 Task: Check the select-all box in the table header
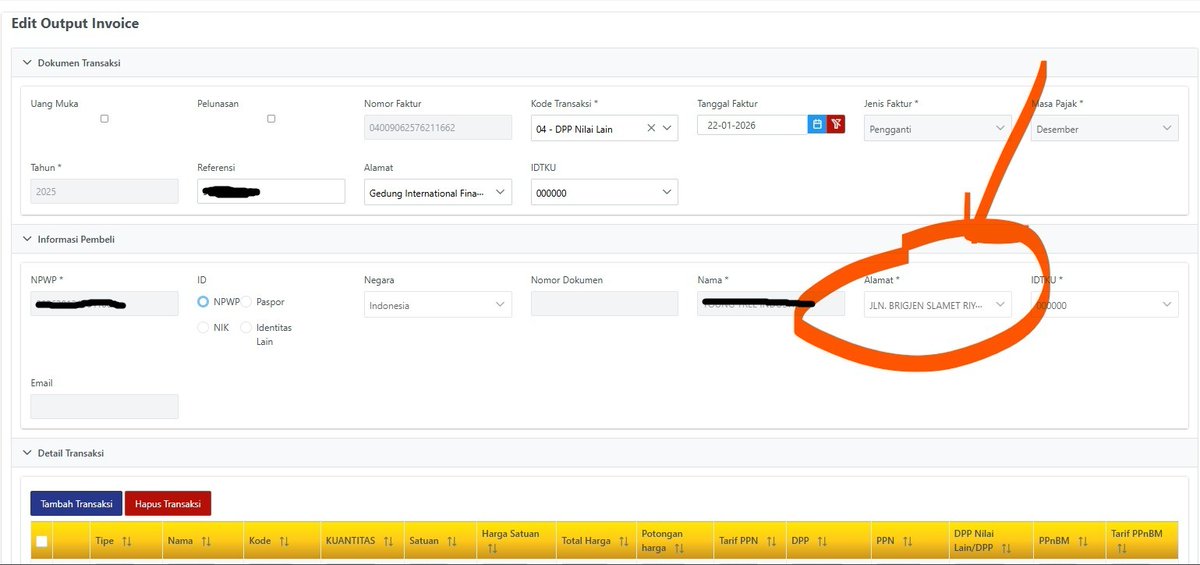(x=42, y=542)
